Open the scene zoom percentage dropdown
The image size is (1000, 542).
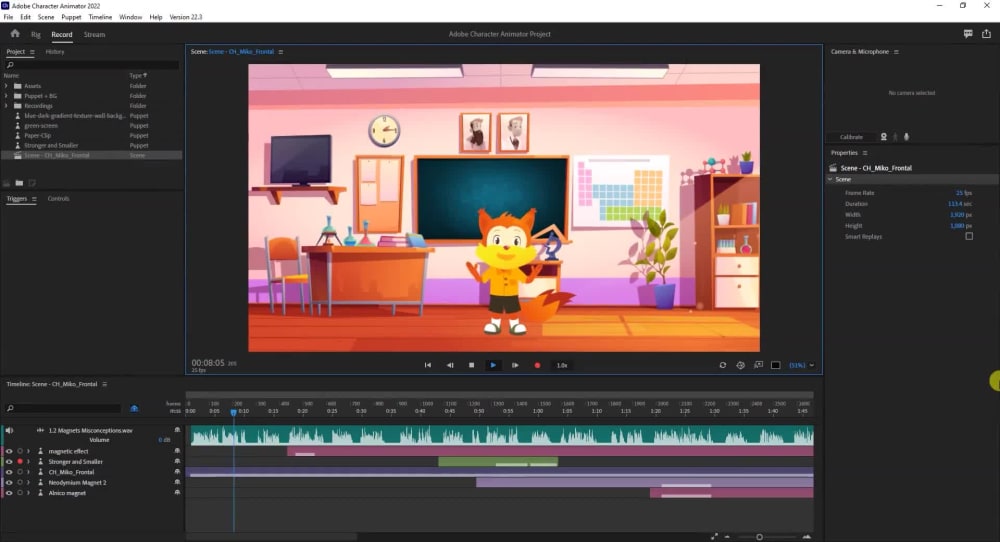(801, 365)
